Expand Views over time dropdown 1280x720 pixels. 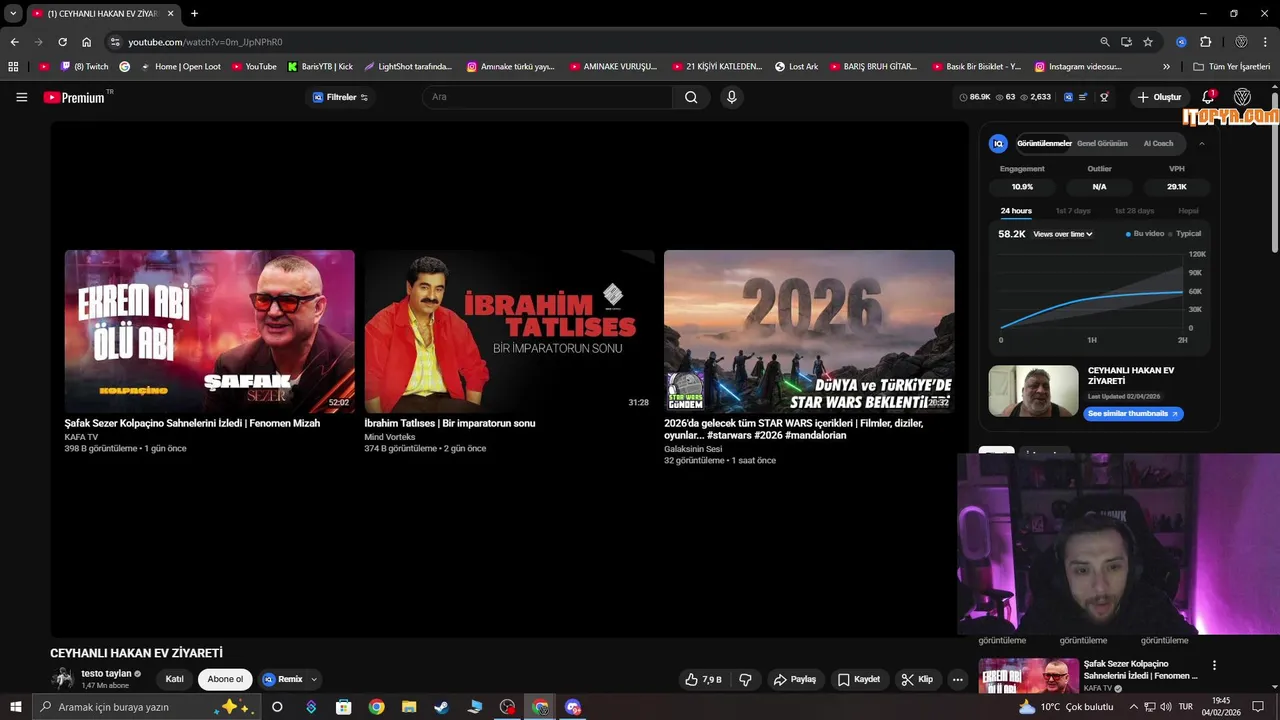pos(1063,234)
